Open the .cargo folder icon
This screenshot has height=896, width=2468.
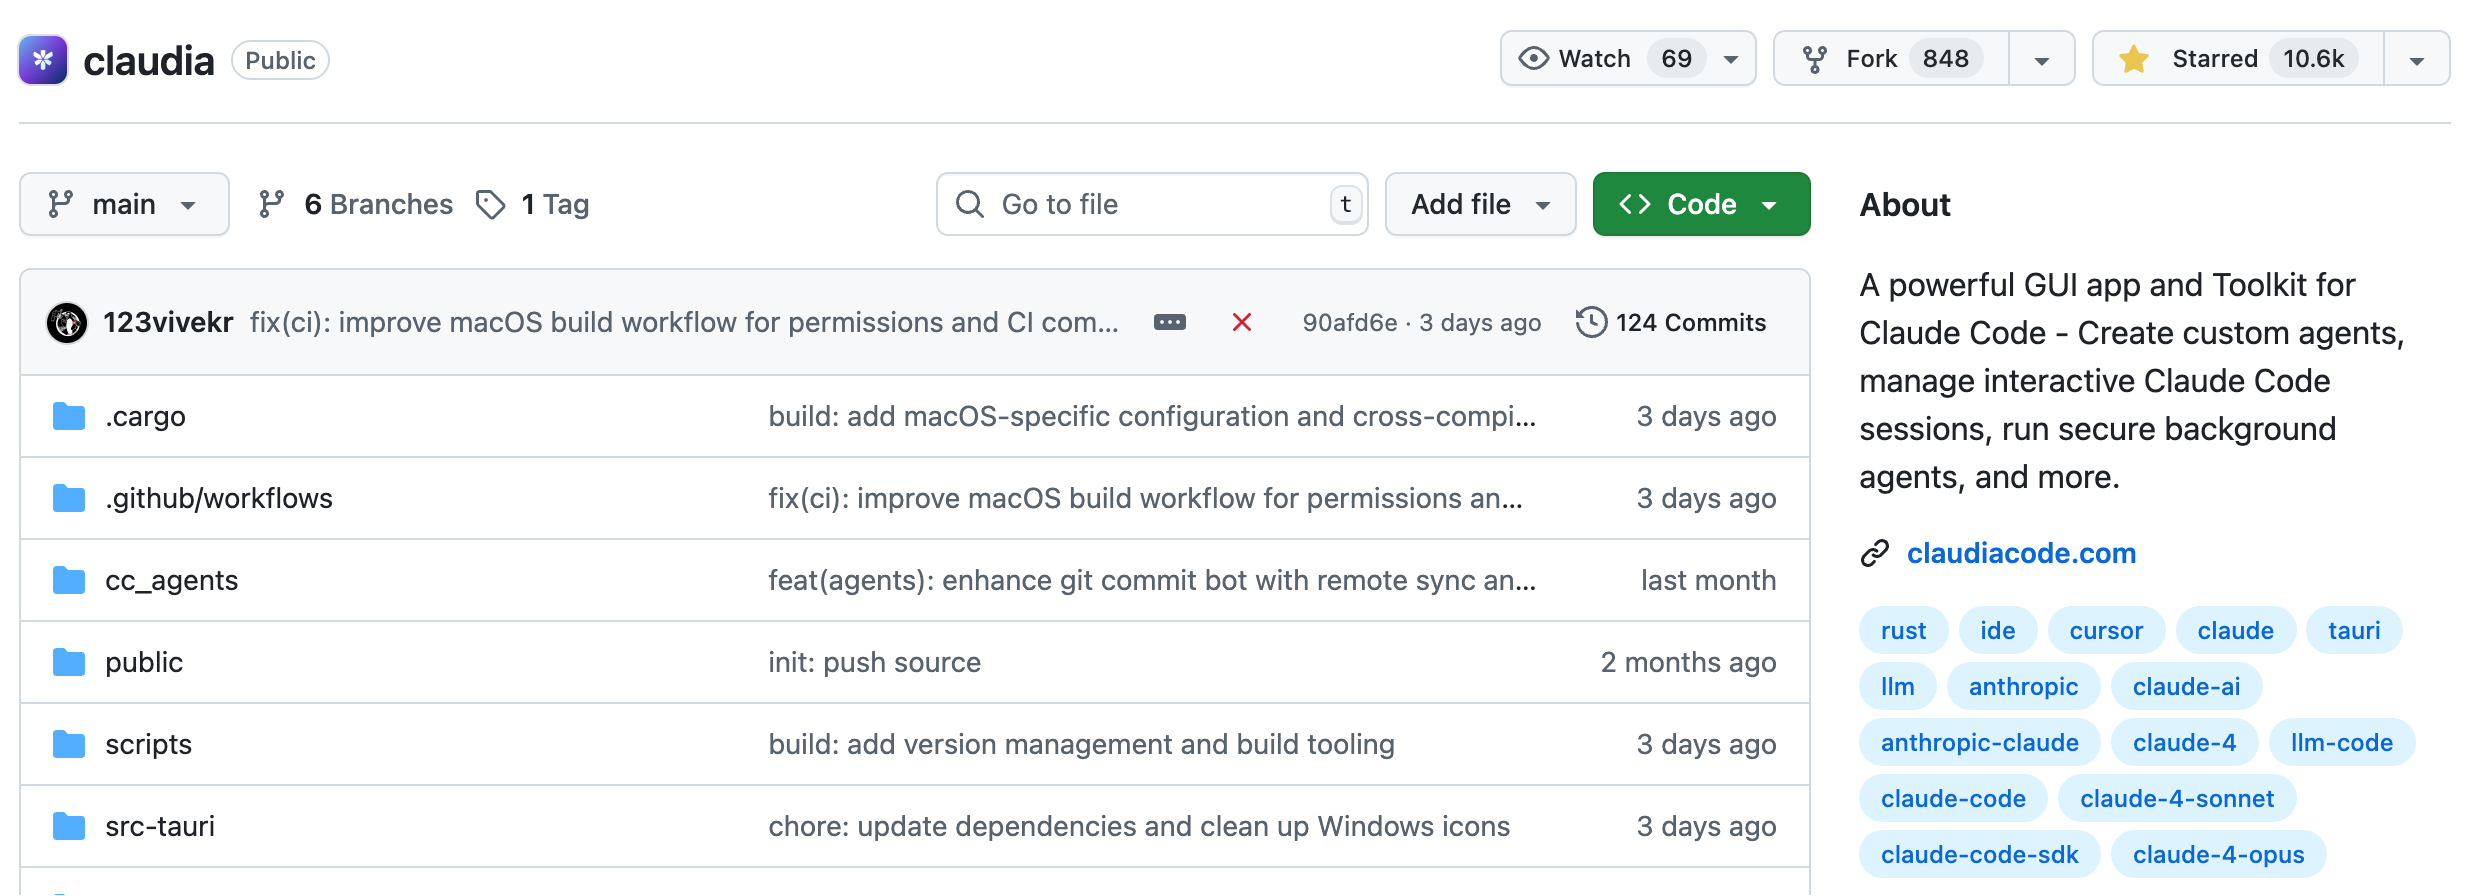[69, 416]
